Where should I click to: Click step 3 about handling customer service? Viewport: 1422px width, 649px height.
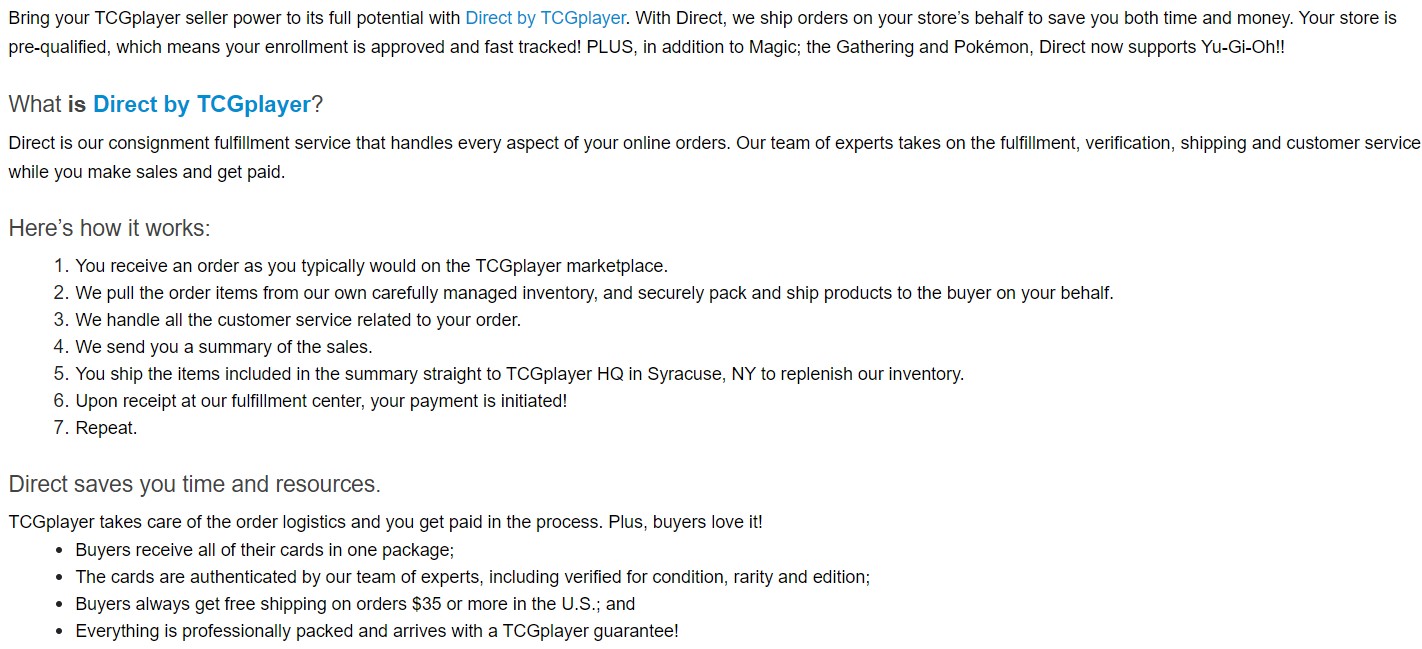click(x=298, y=320)
